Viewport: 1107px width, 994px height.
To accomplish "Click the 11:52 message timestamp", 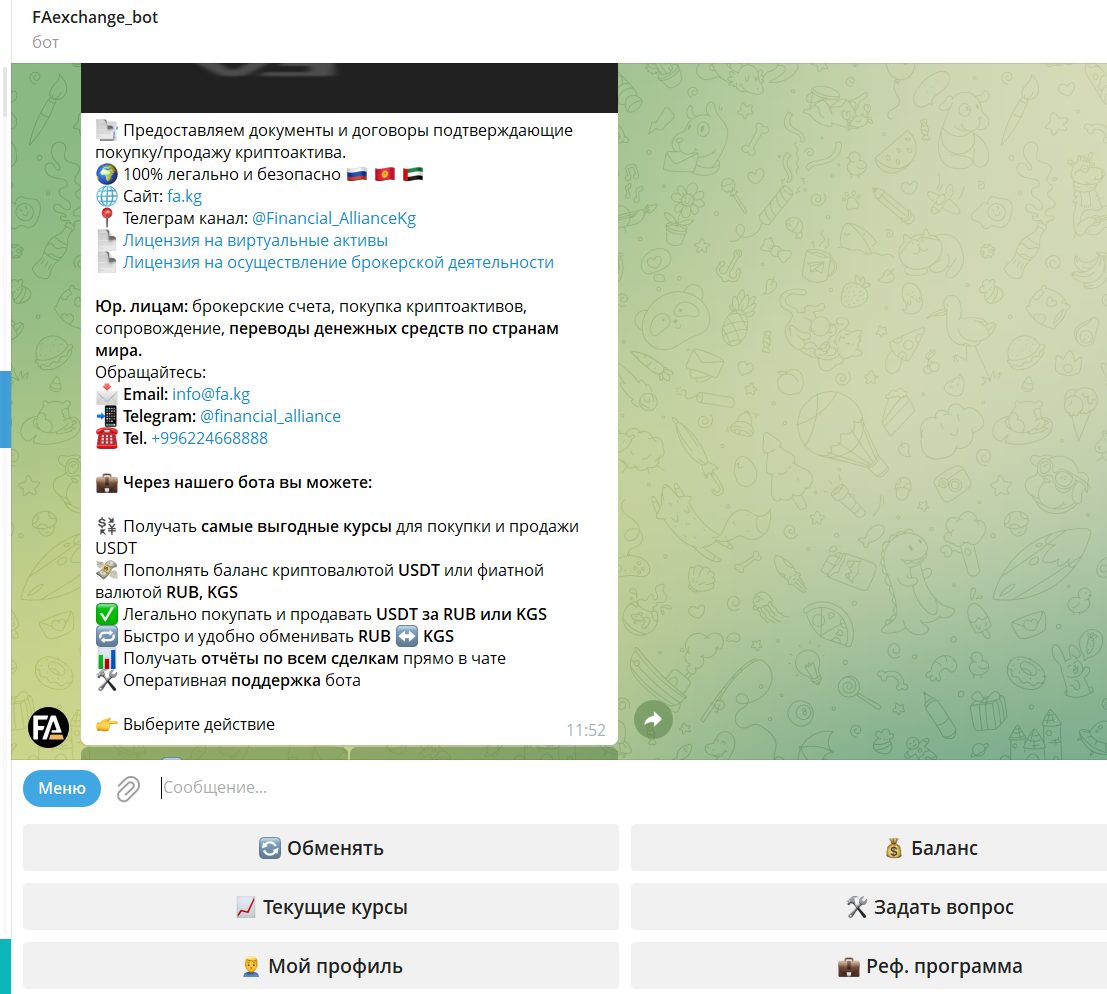I will 586,730.
